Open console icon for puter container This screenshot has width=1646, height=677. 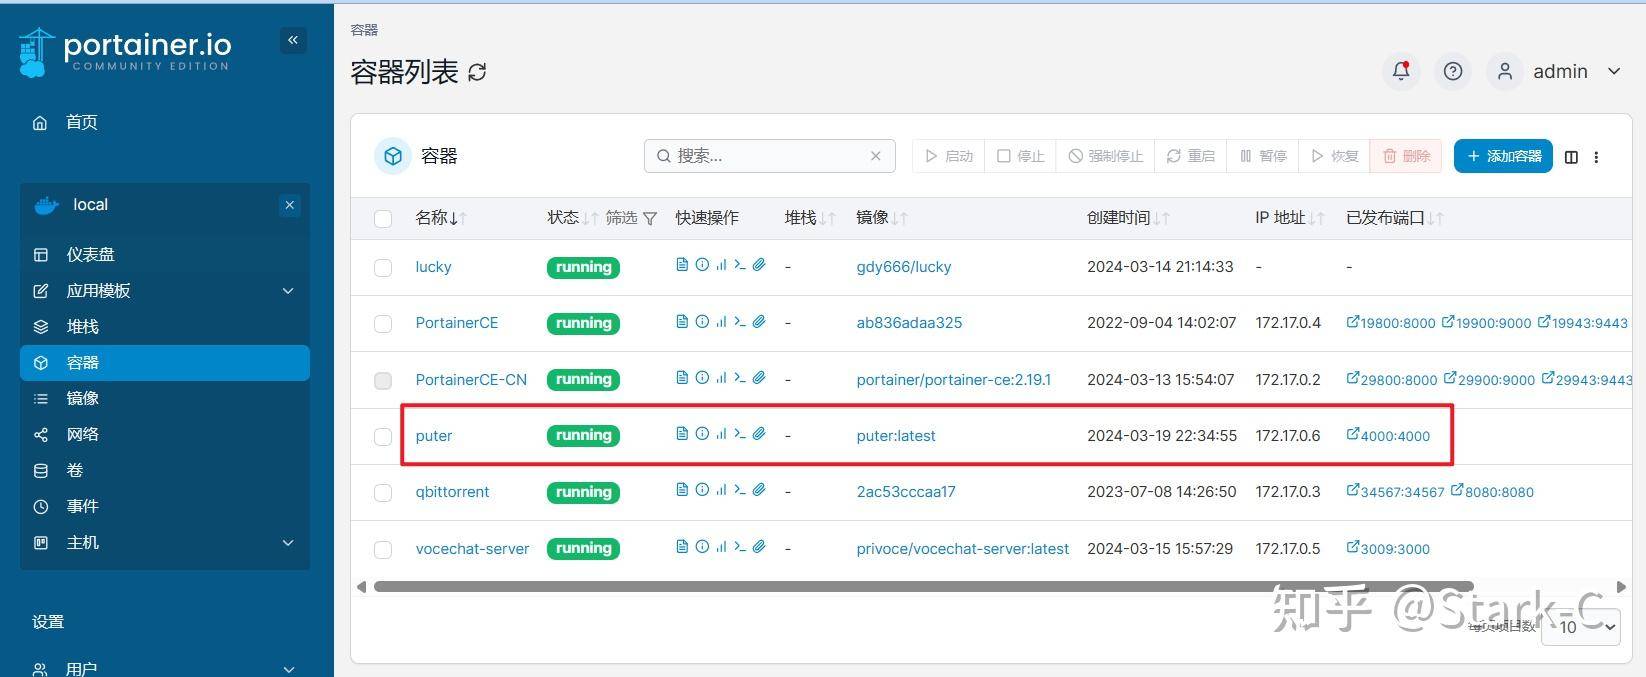[740, 433]
